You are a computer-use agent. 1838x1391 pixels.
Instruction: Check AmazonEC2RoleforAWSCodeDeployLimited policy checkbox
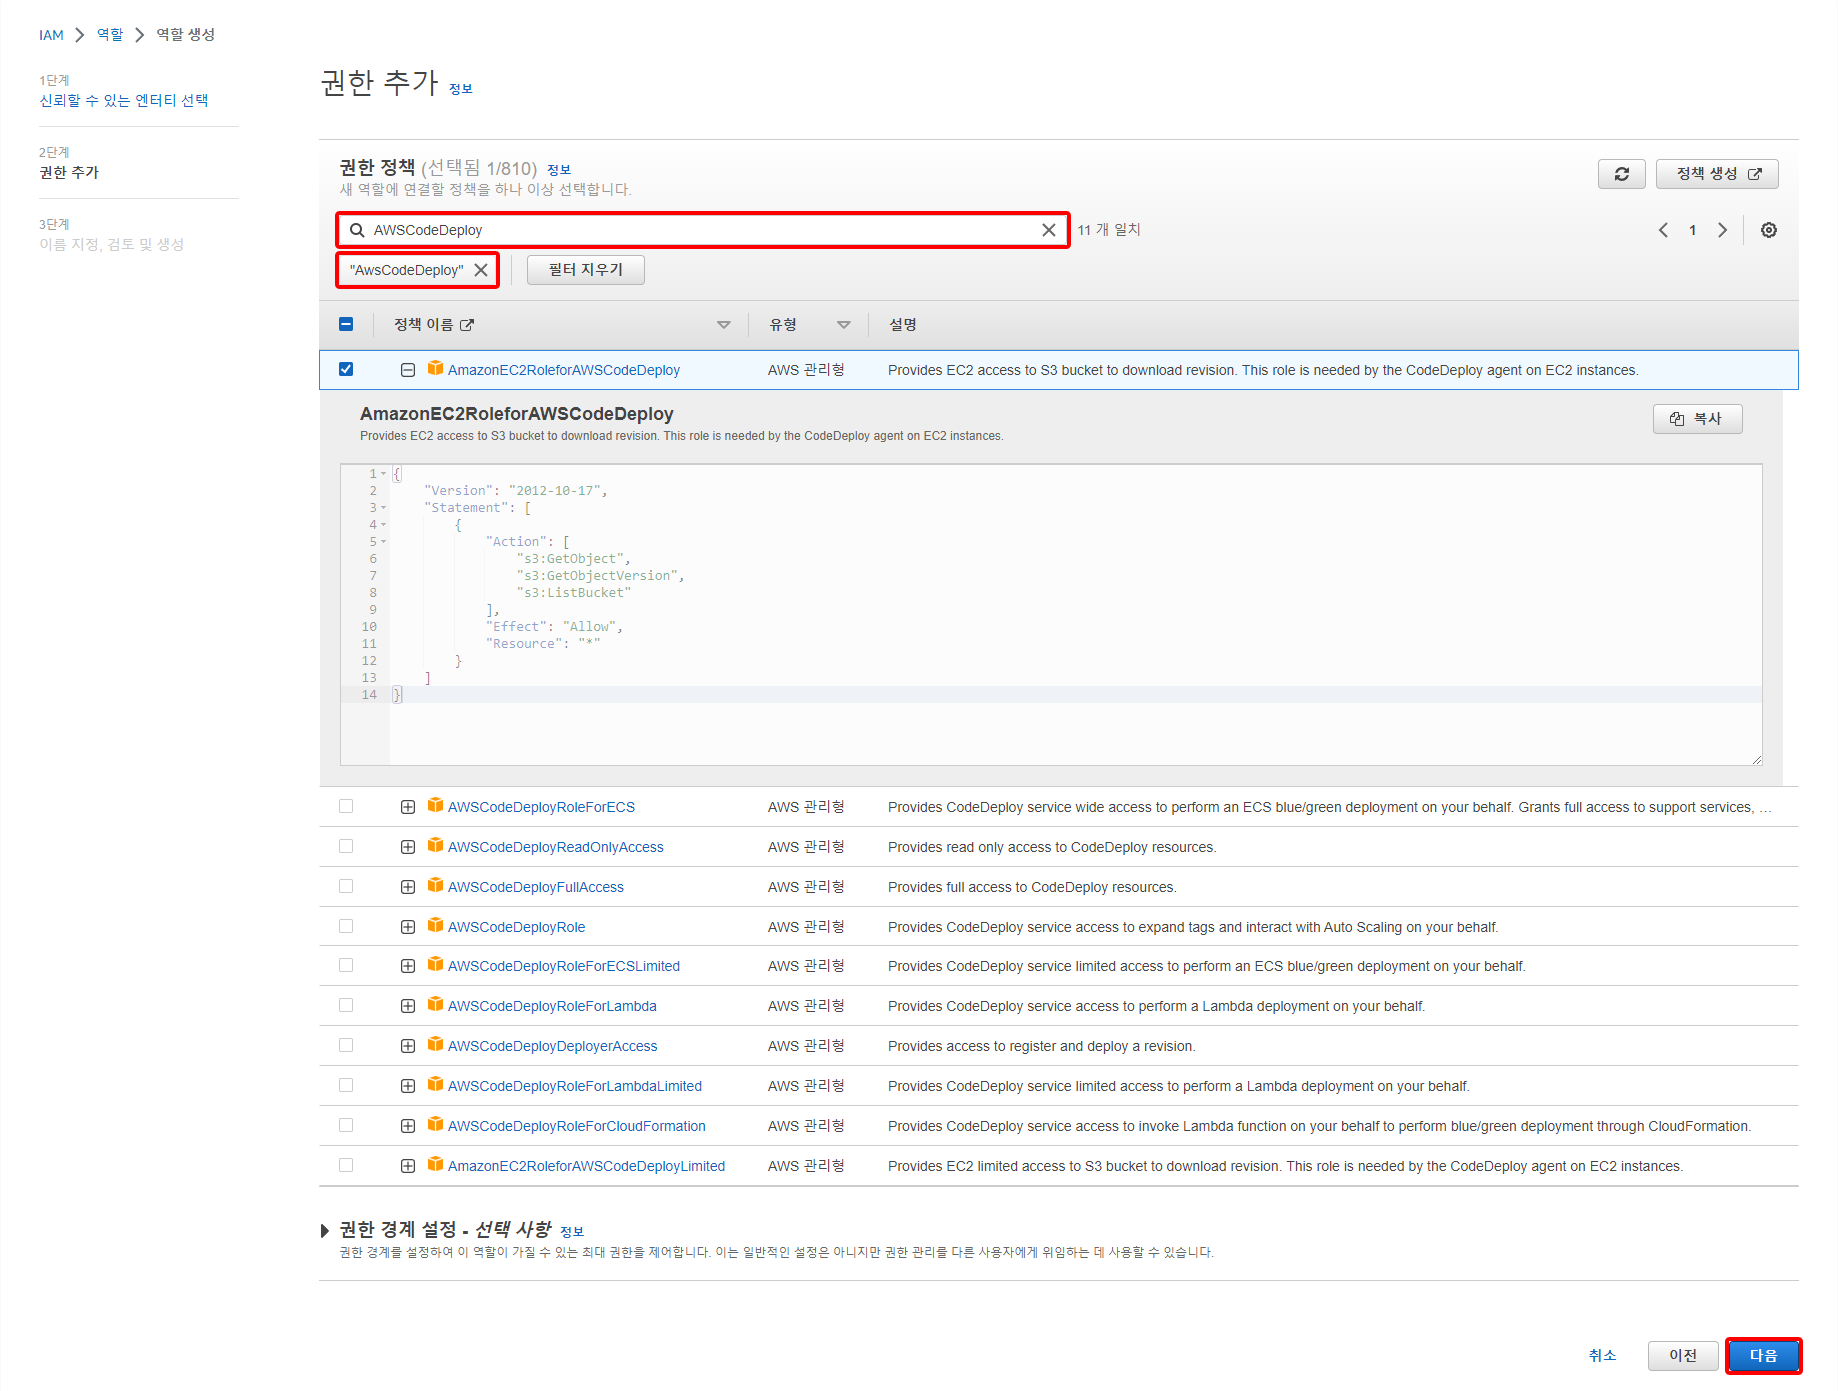coord(346,1165)
